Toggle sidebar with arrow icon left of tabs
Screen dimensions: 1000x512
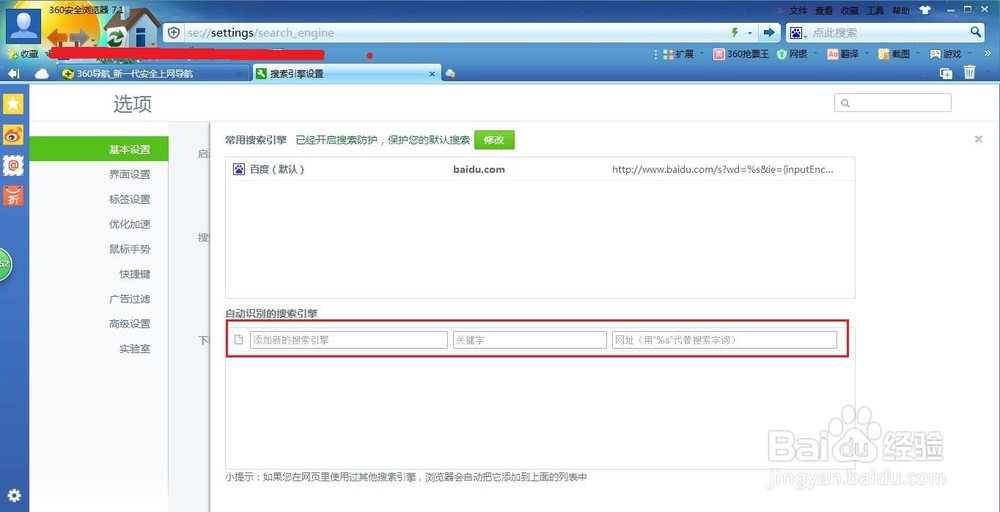coord(13,73)
